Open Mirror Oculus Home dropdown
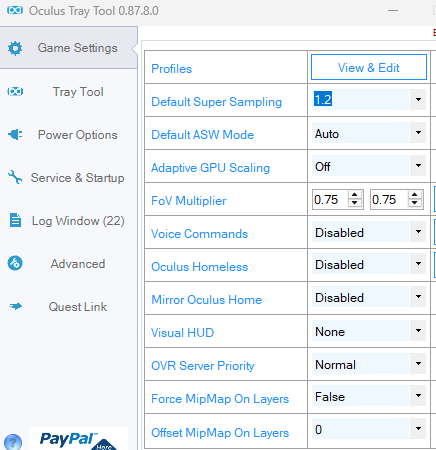 tap(418, 297)
